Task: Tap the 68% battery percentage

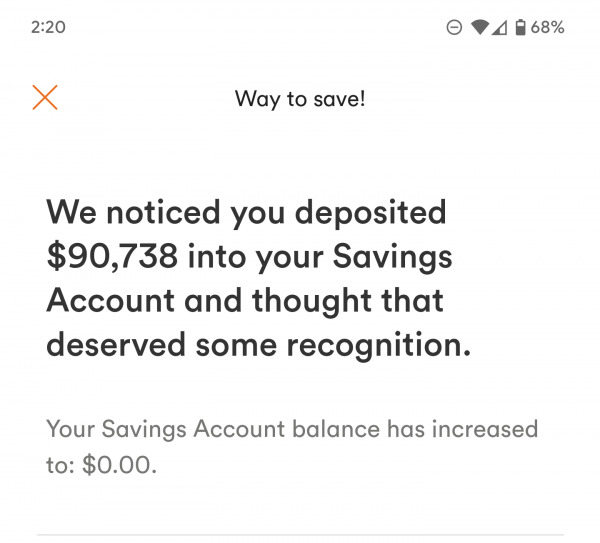Action: pos(547,28)
